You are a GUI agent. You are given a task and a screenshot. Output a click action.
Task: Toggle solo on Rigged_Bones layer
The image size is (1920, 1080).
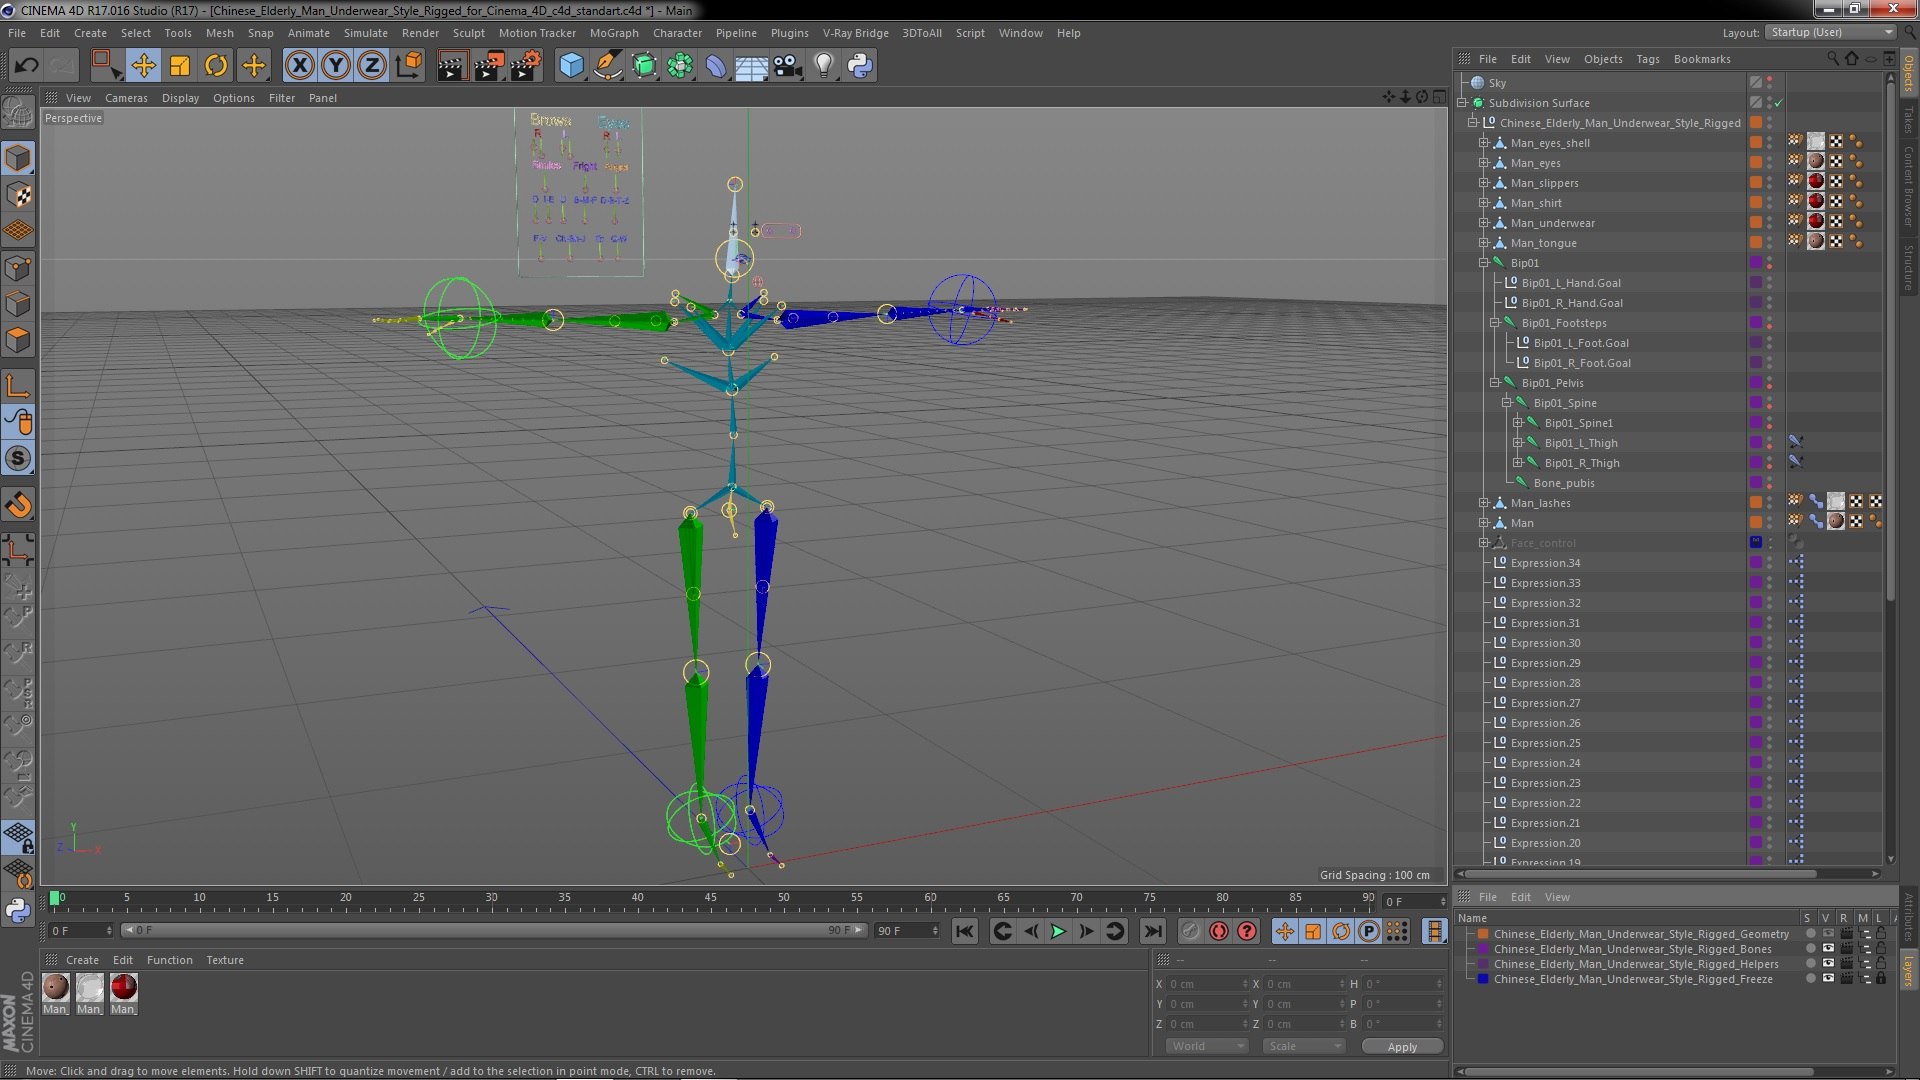tap(1810, 949)
